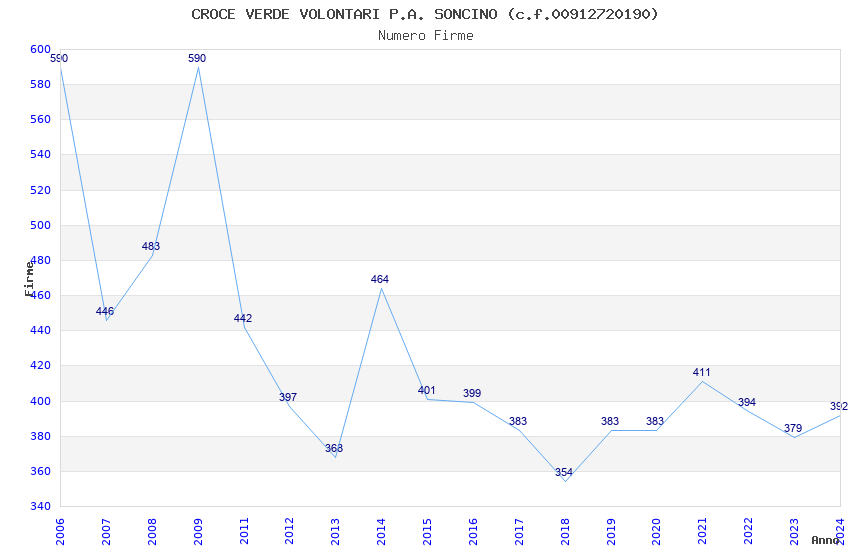850x550 pixels.
Task: Select the 590 peak label above 2009
Action: click(x=197, y=59)
